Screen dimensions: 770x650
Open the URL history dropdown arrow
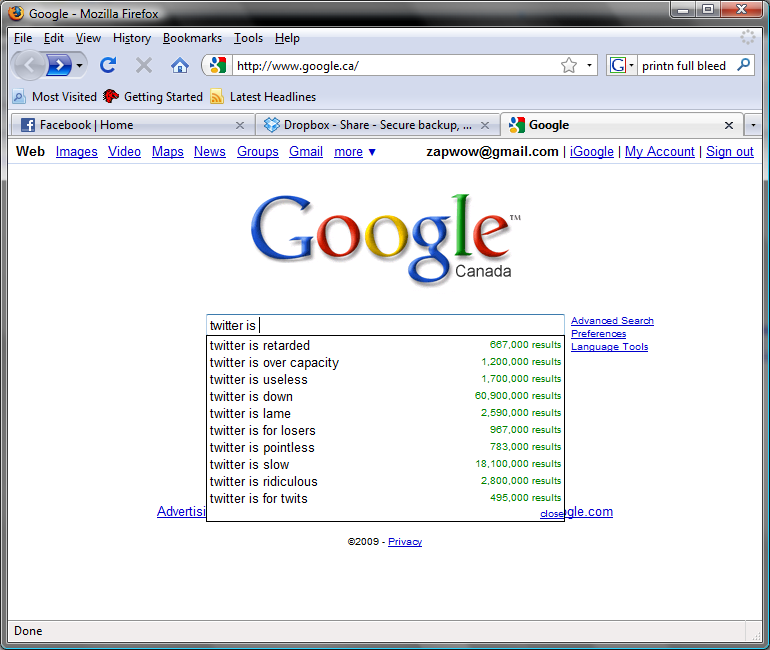(589, 65)
